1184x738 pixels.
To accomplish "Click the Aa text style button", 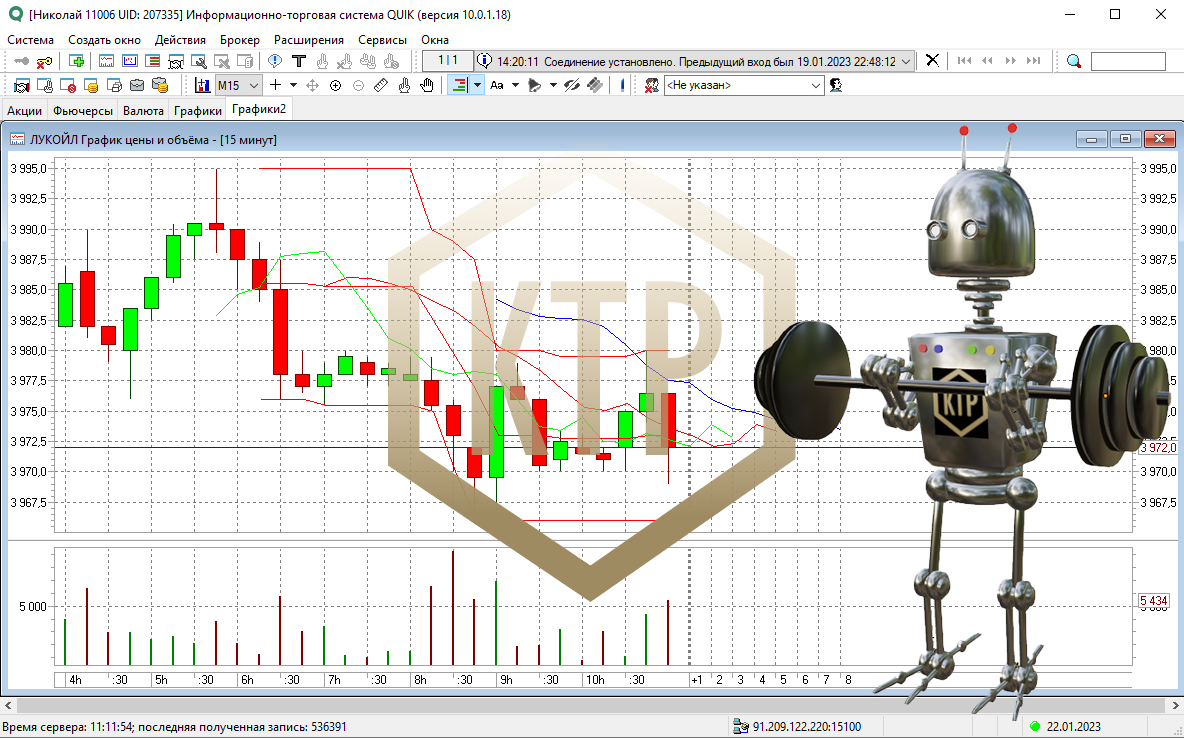I will click(497, 85).
